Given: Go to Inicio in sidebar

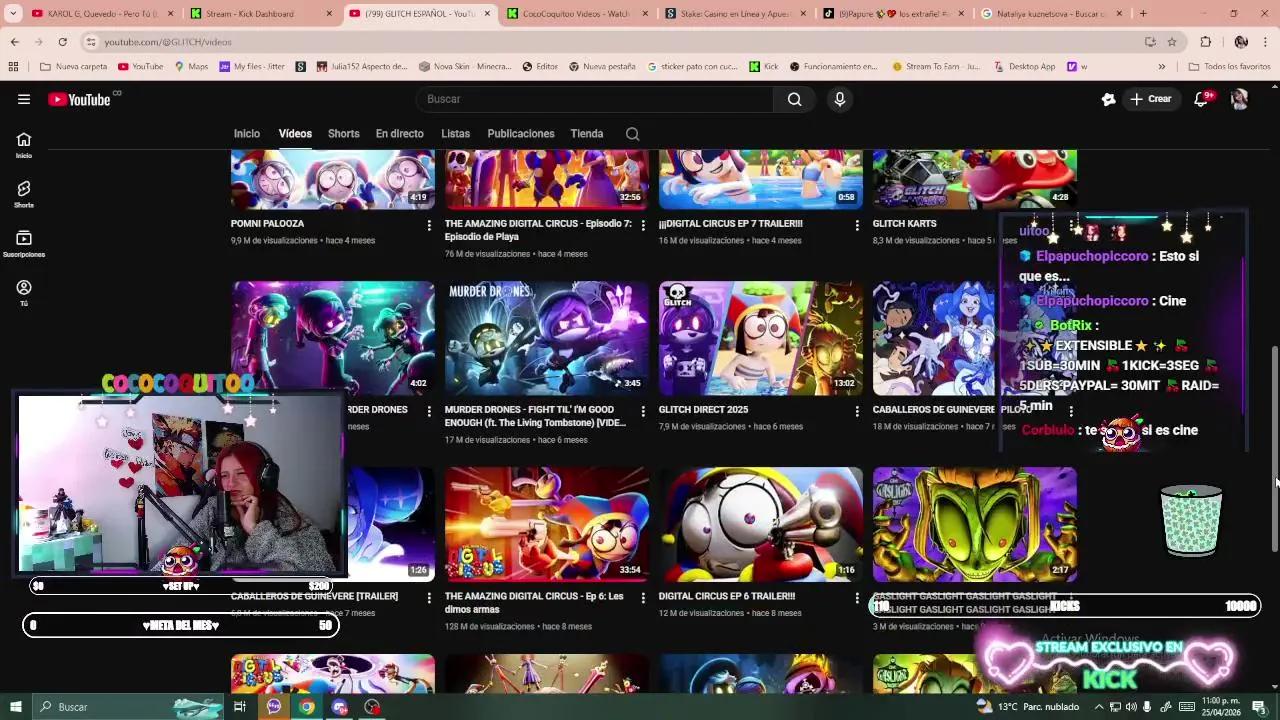Looking at the screenshot, I should click(x=24, y=145).
